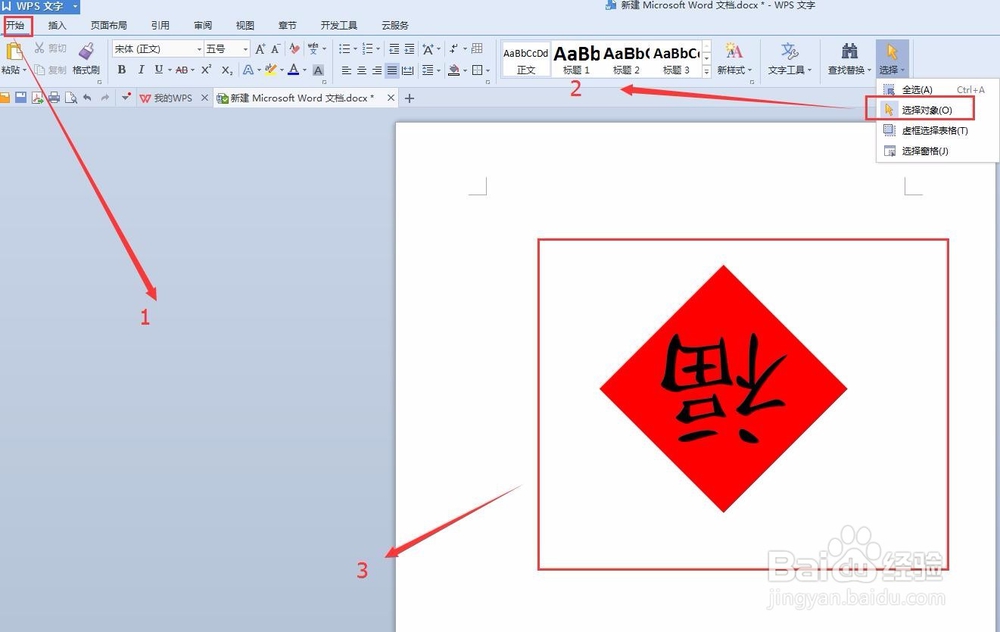Open the font name dropdown showing 宋体
1000x632 pixels.
(x=198, y=47)
